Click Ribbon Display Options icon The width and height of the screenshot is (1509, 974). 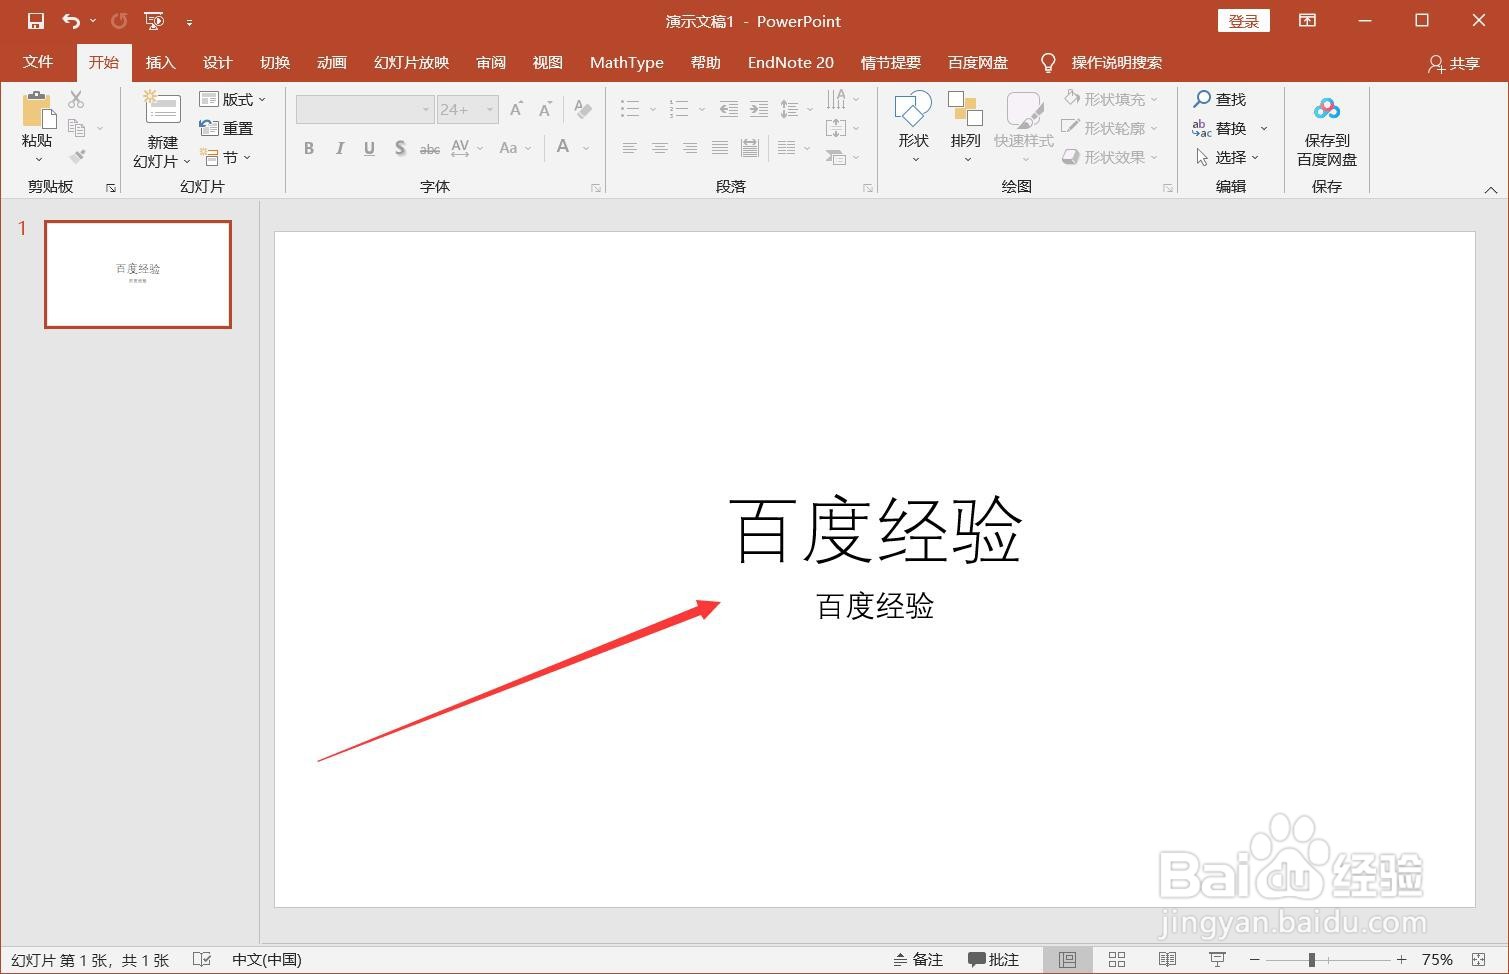tap(1307, 21)
